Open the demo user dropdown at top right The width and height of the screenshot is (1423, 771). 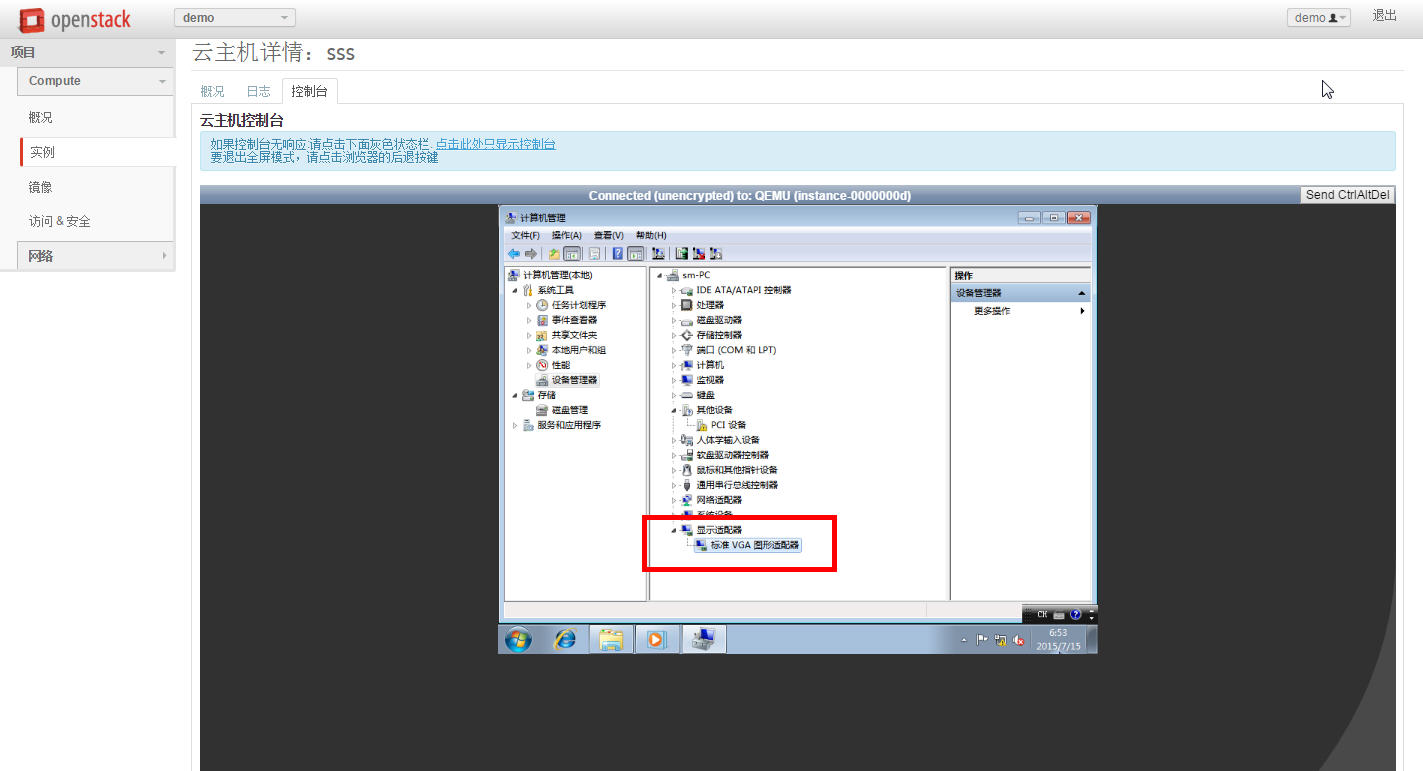tap(1318, 17)
